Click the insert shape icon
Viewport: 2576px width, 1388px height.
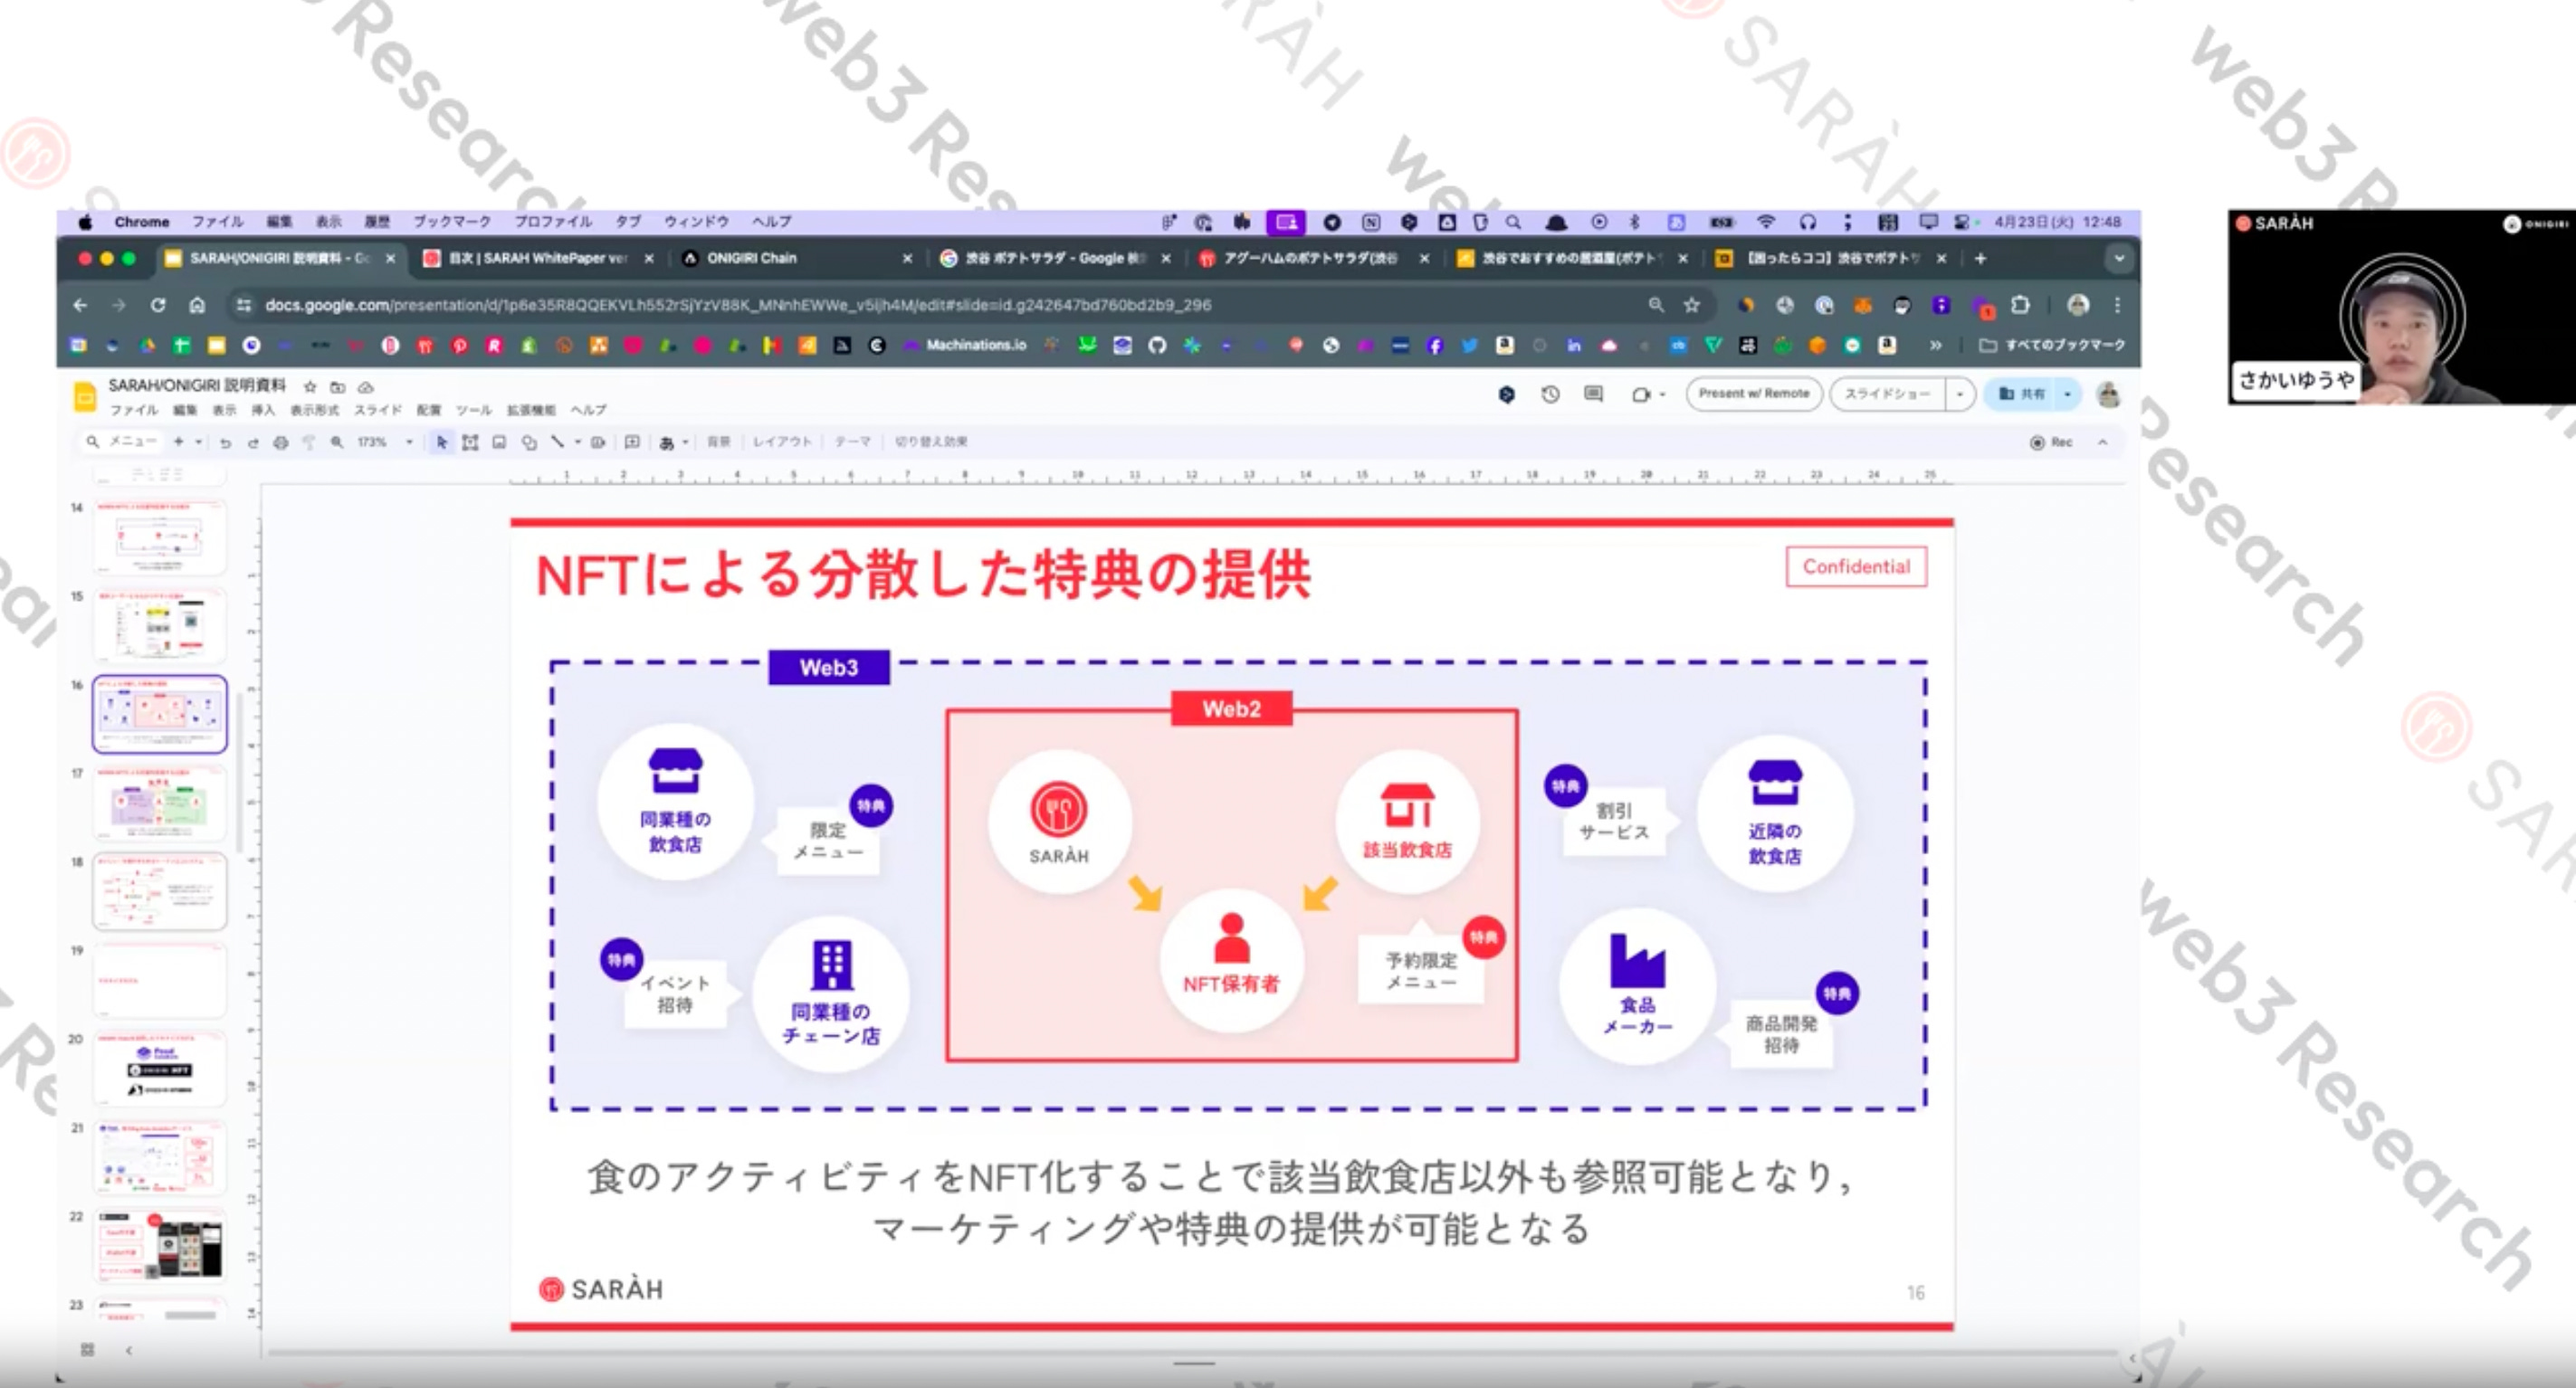pyautogui.click(x=529, y=442)
